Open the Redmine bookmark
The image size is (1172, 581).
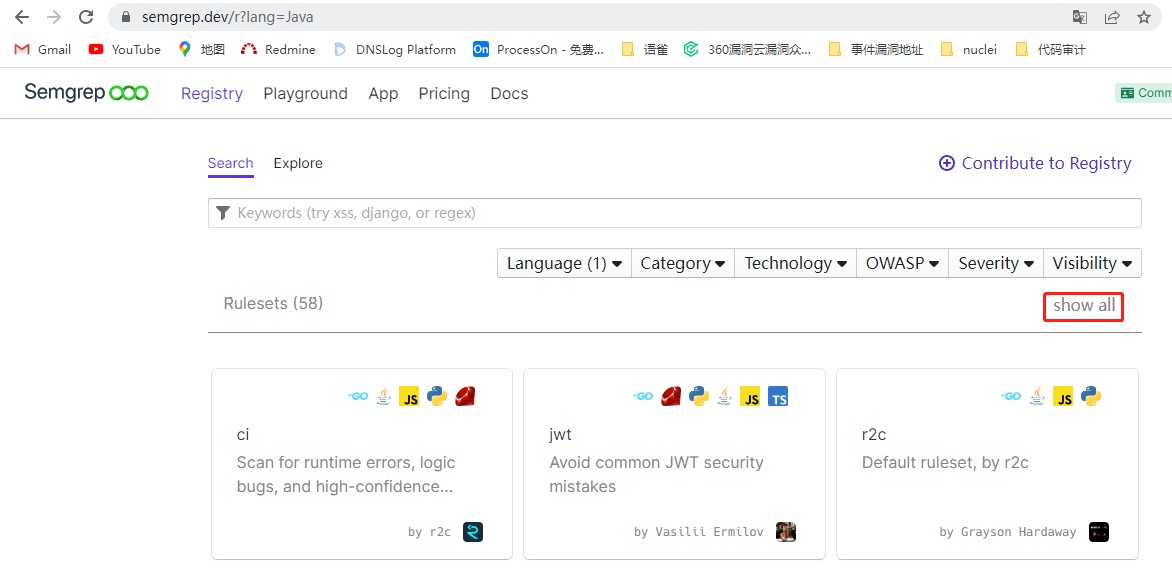click(x=278, y=49)
